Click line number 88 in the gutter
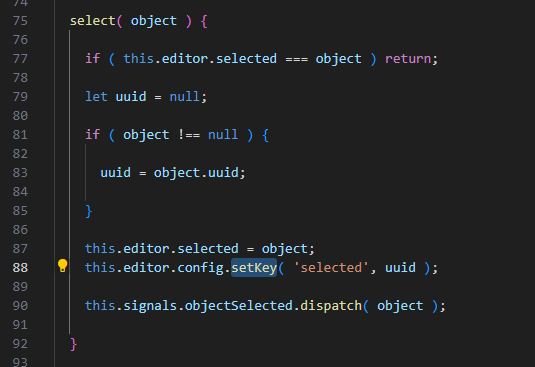Image resolution: width=535 pixels, height=367 pixels. (x=20, y=268)
